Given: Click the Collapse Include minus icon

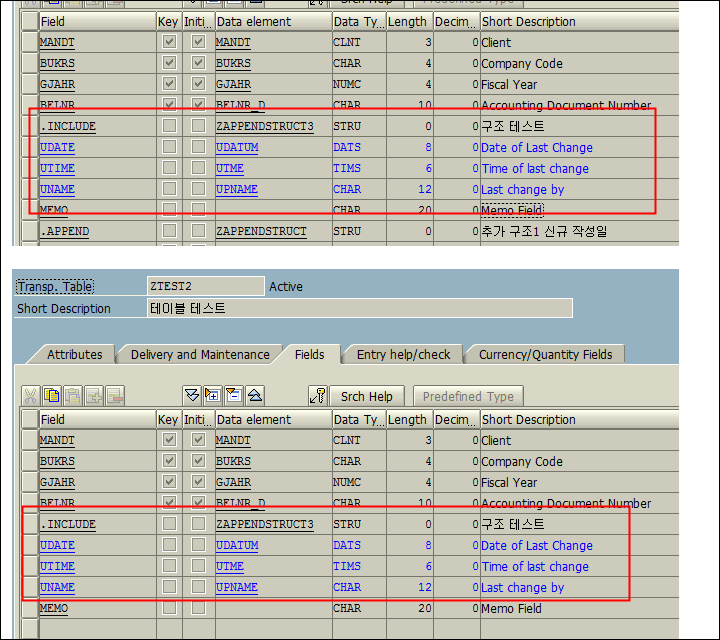Looking at the screenshot, I should 234,395.
